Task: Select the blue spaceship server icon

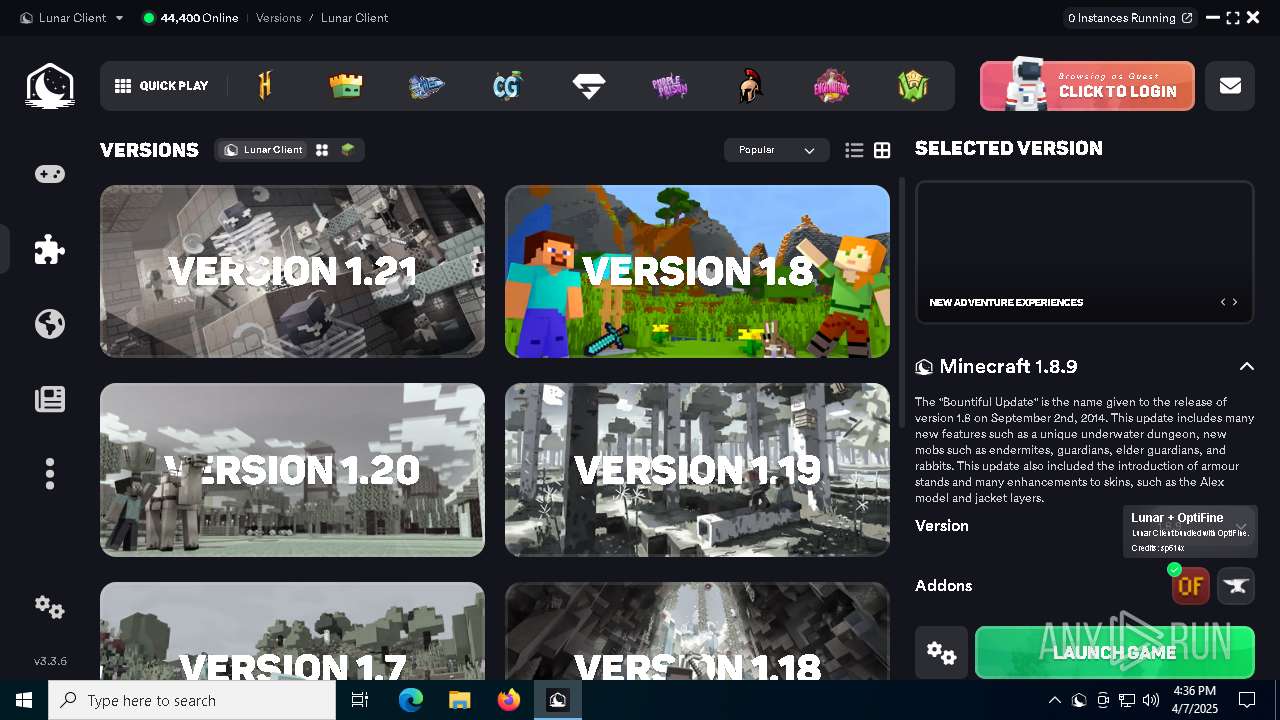Action: [x=427, y=86]
